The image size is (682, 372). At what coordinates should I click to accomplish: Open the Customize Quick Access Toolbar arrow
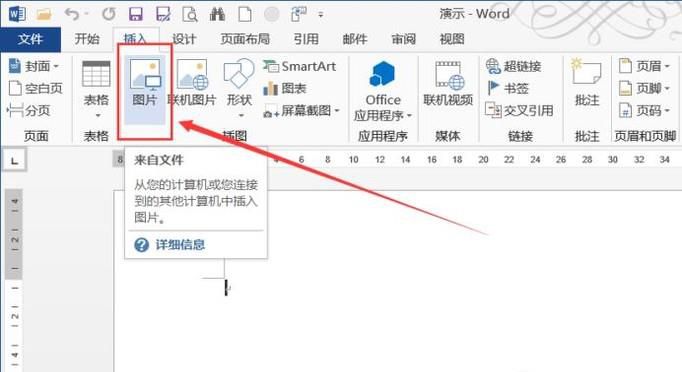pyautogui.click(x=321, y=15)
